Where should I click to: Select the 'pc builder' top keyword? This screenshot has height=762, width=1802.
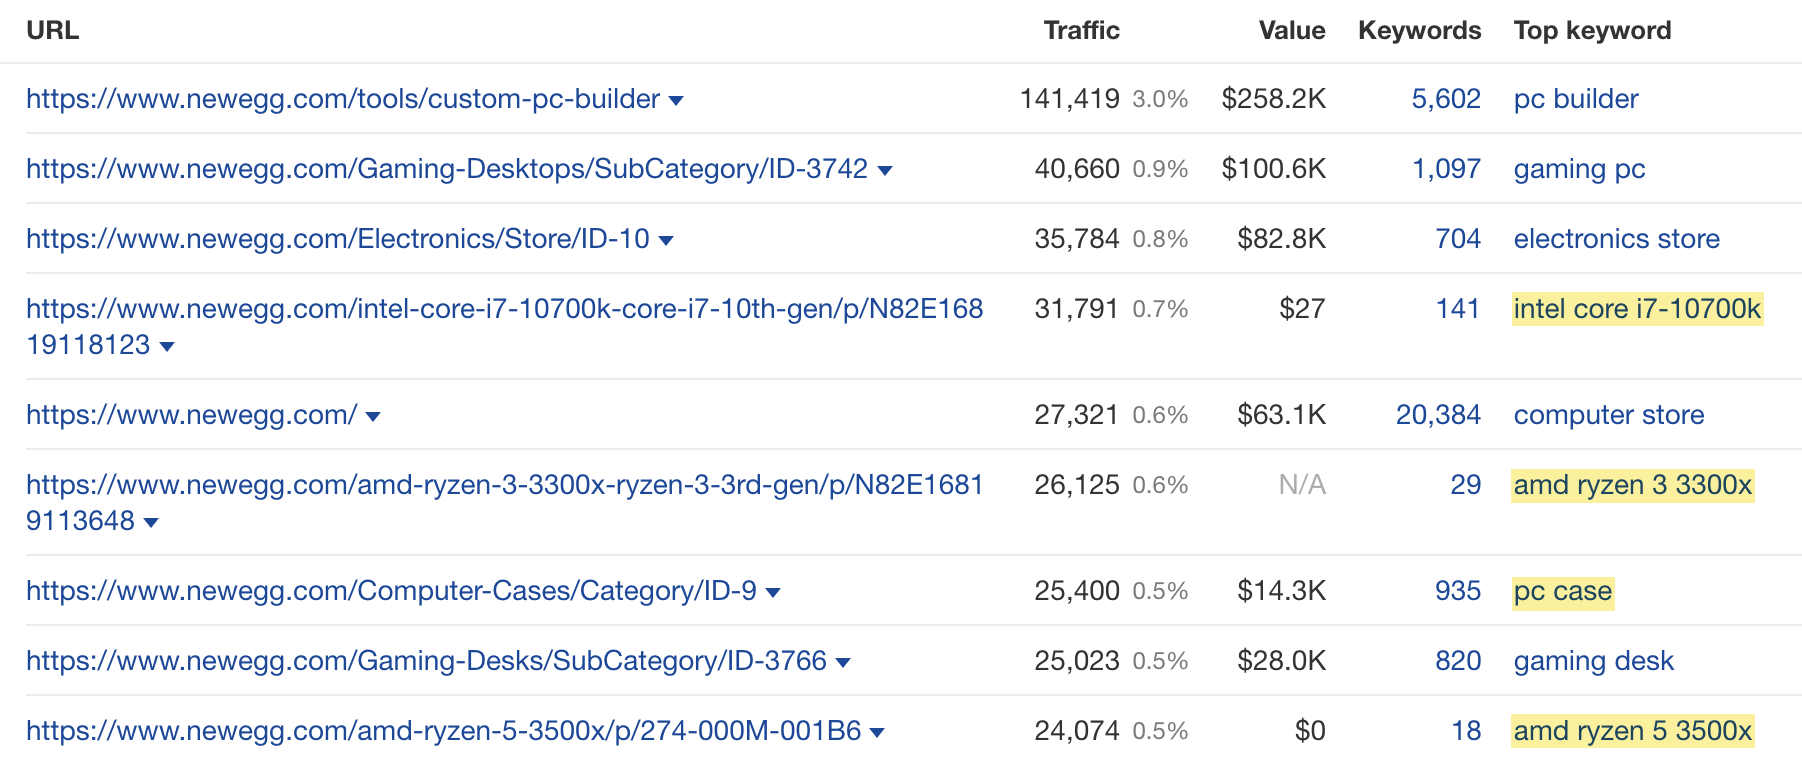pos(1575,100)
